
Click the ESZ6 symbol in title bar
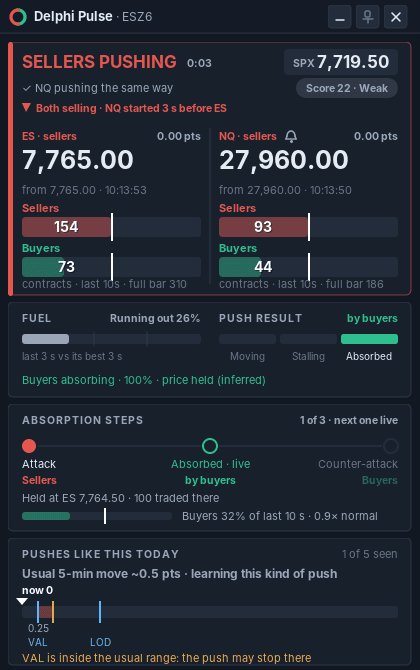pyautogui.click(x=137, y=17)
